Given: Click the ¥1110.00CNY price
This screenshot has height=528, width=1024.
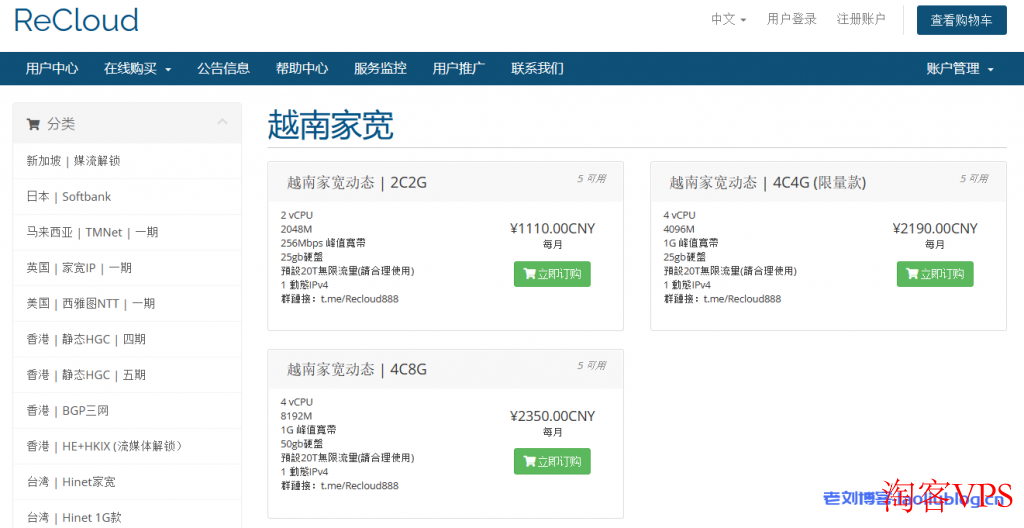Looking at the screenshot, I should coord(552,229).
